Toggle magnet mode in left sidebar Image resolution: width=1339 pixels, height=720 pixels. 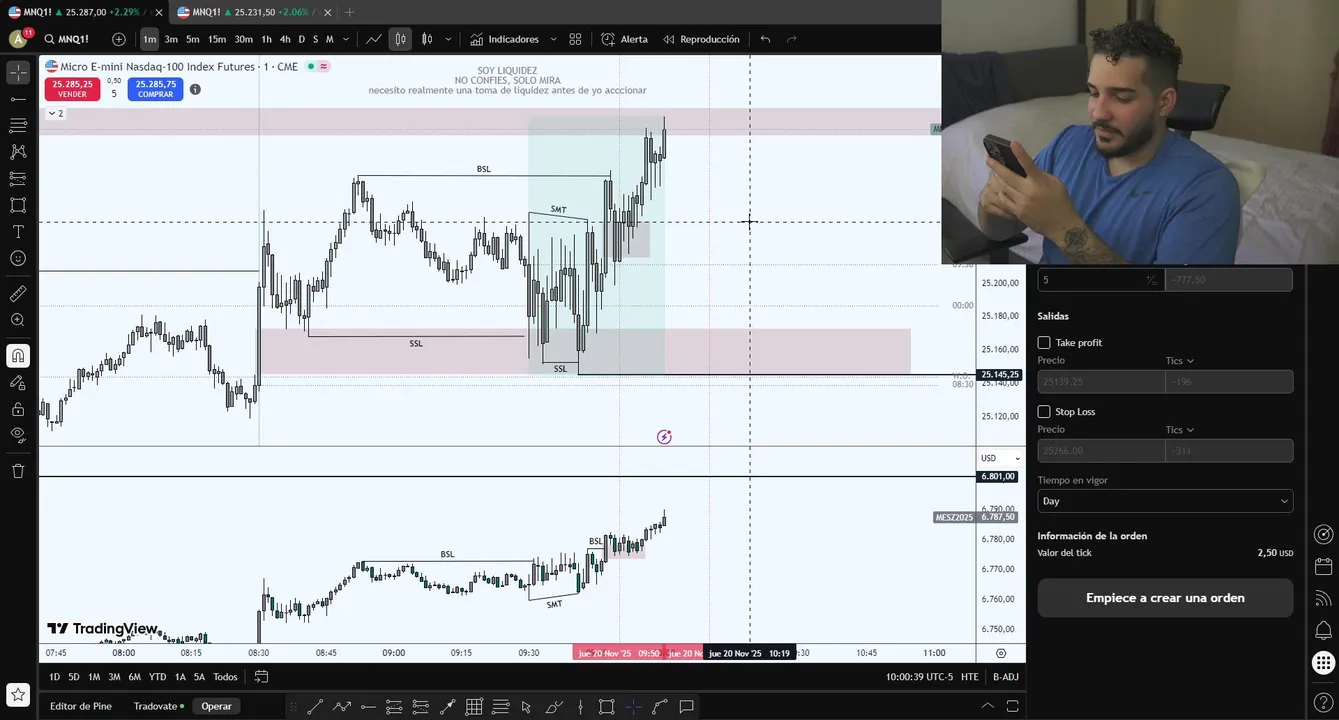[x=18, y=356]
